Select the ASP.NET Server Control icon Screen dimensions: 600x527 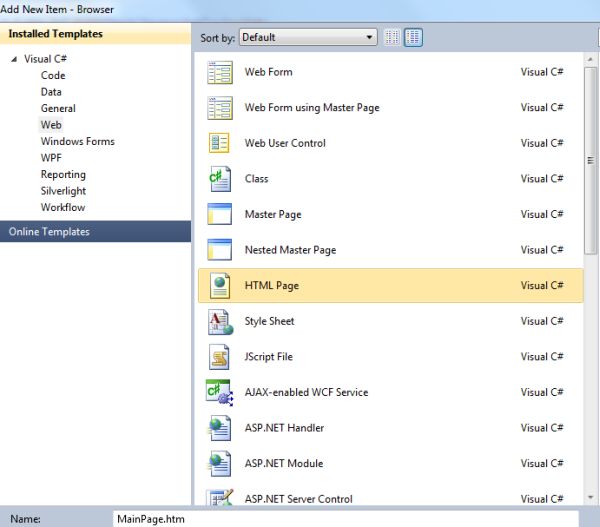(219, 497)
